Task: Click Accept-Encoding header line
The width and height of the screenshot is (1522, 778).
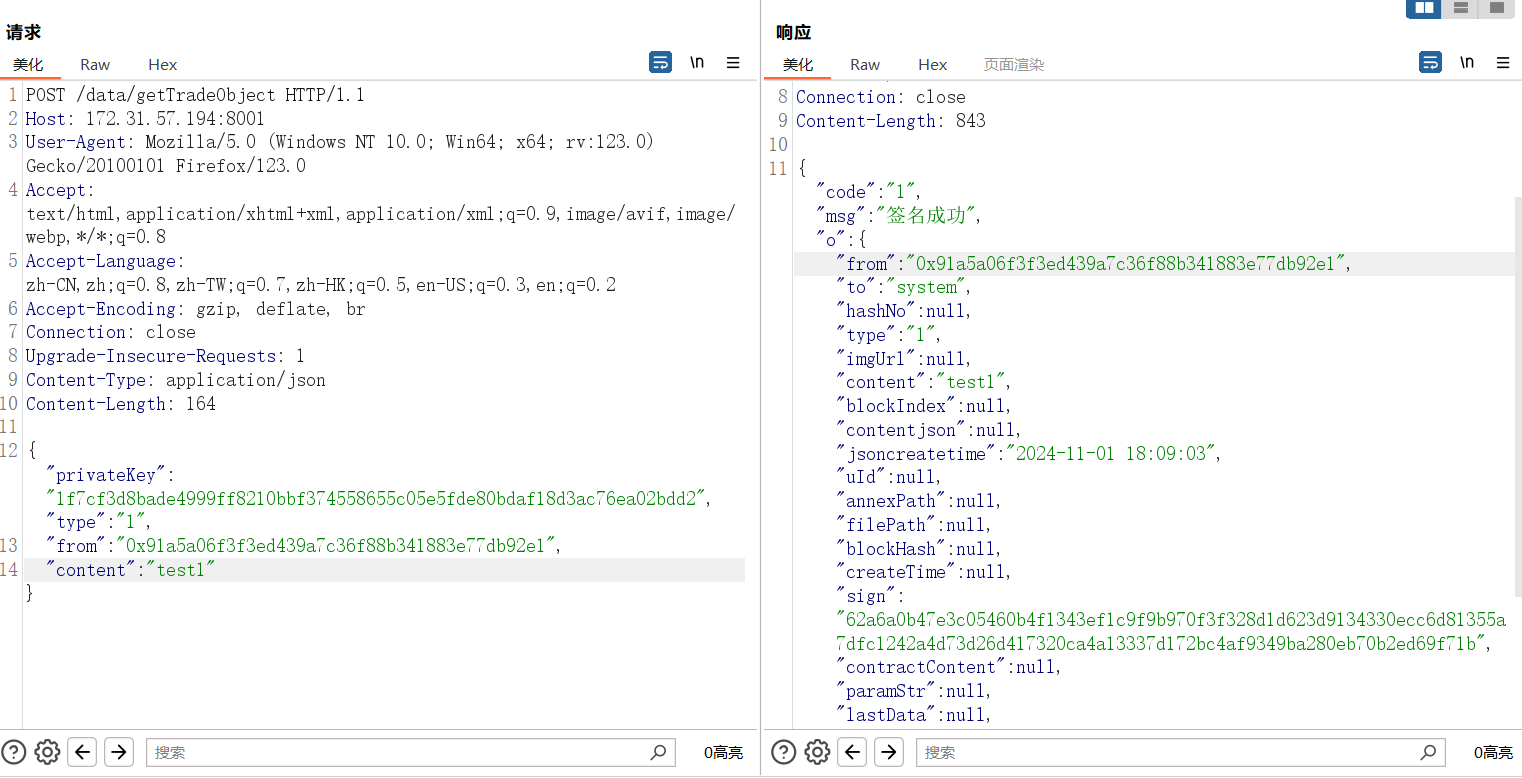Action: pyautogui.click(x=196, y=309)
